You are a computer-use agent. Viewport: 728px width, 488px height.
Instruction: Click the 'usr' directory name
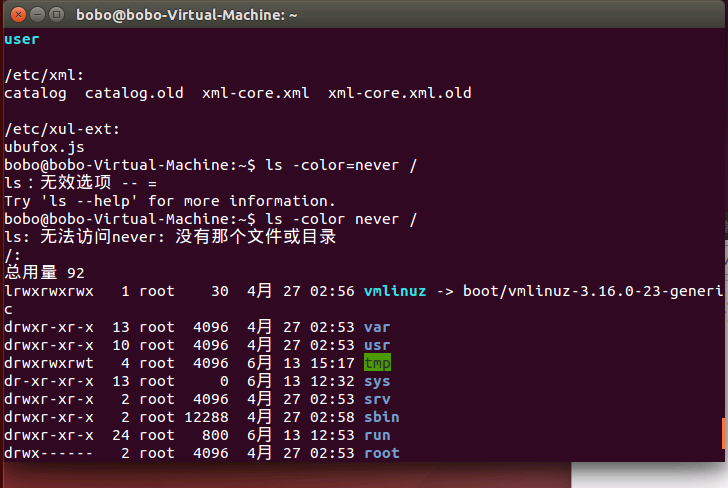(377, 345)
